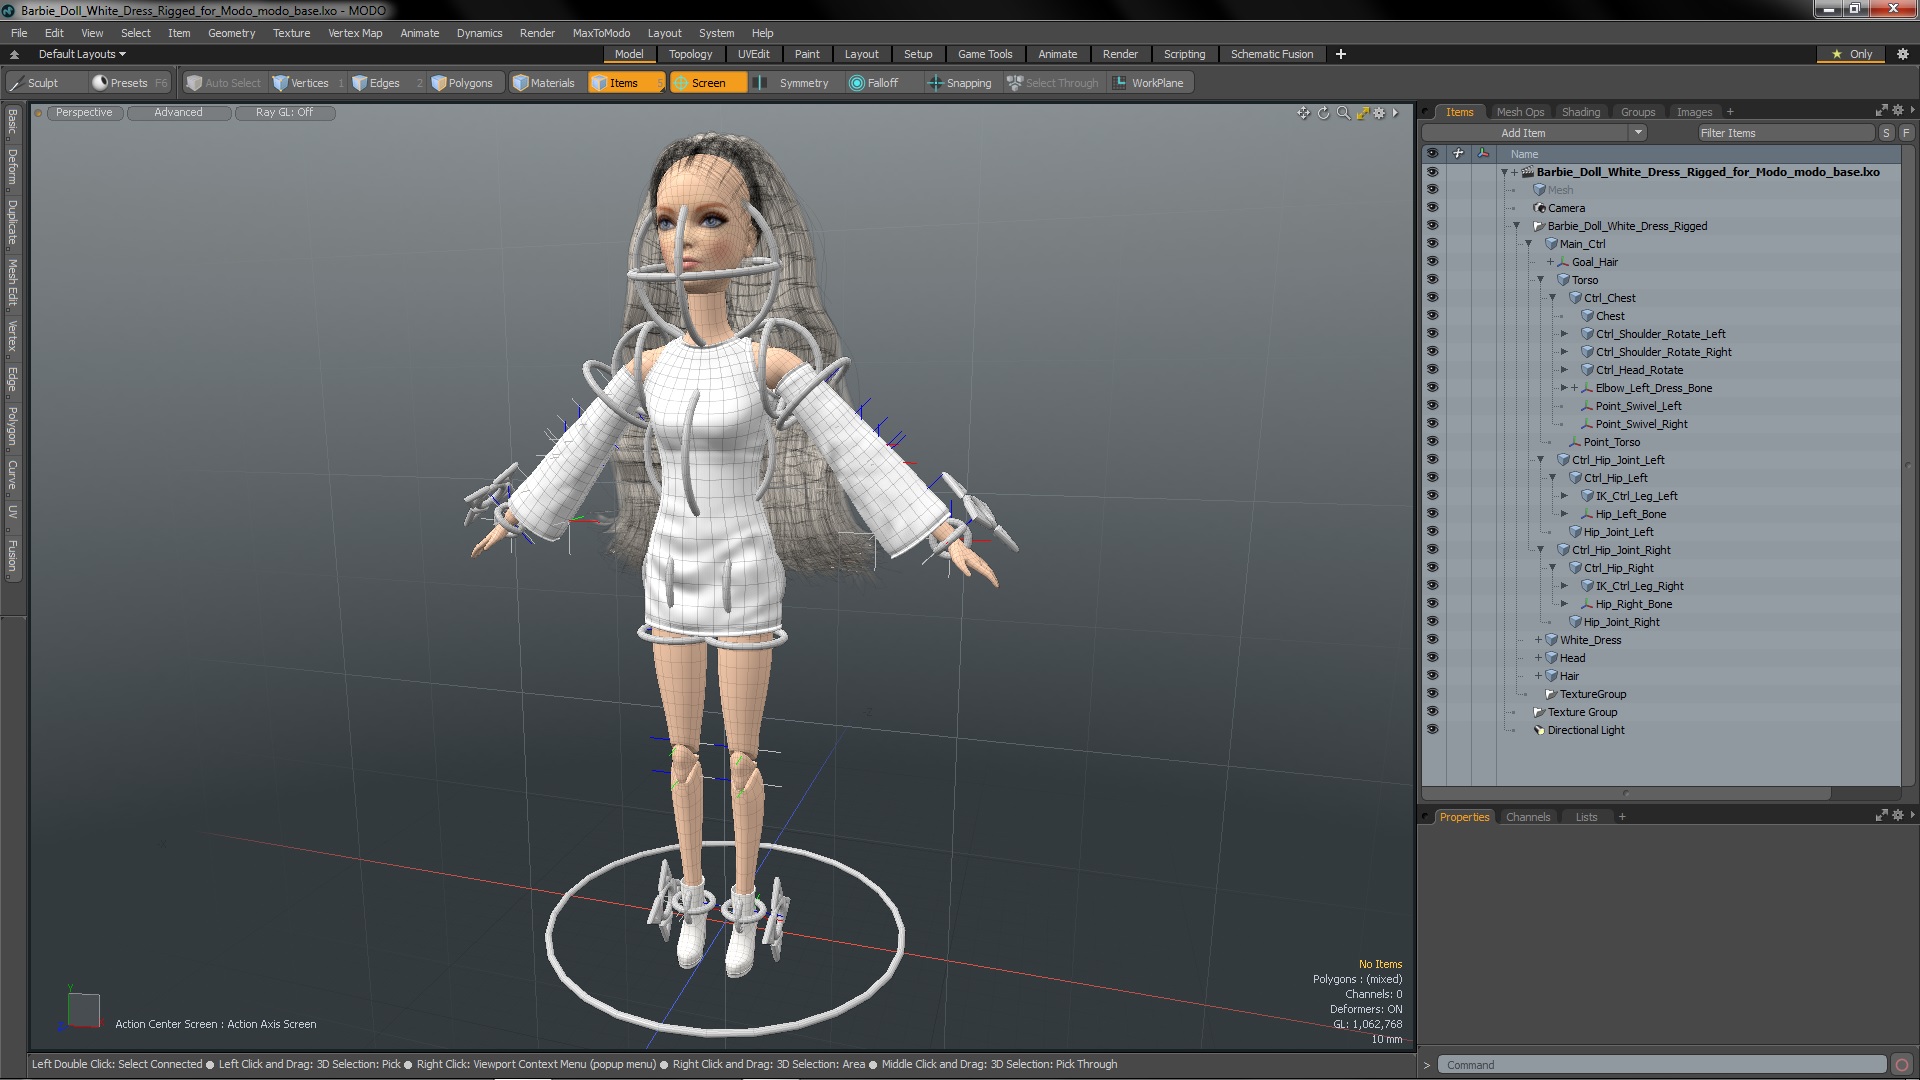Click the F filter button
1920x1080 pixels.
[1906, 133]
